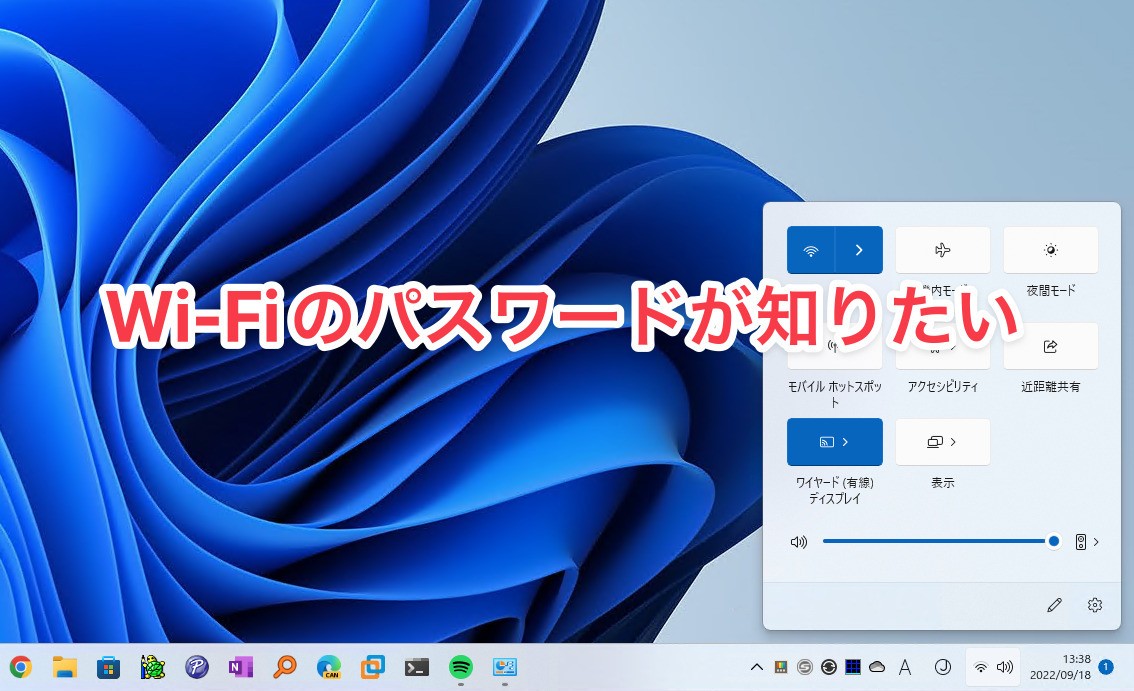Open all settings via gear icon

coord(1095,605)
